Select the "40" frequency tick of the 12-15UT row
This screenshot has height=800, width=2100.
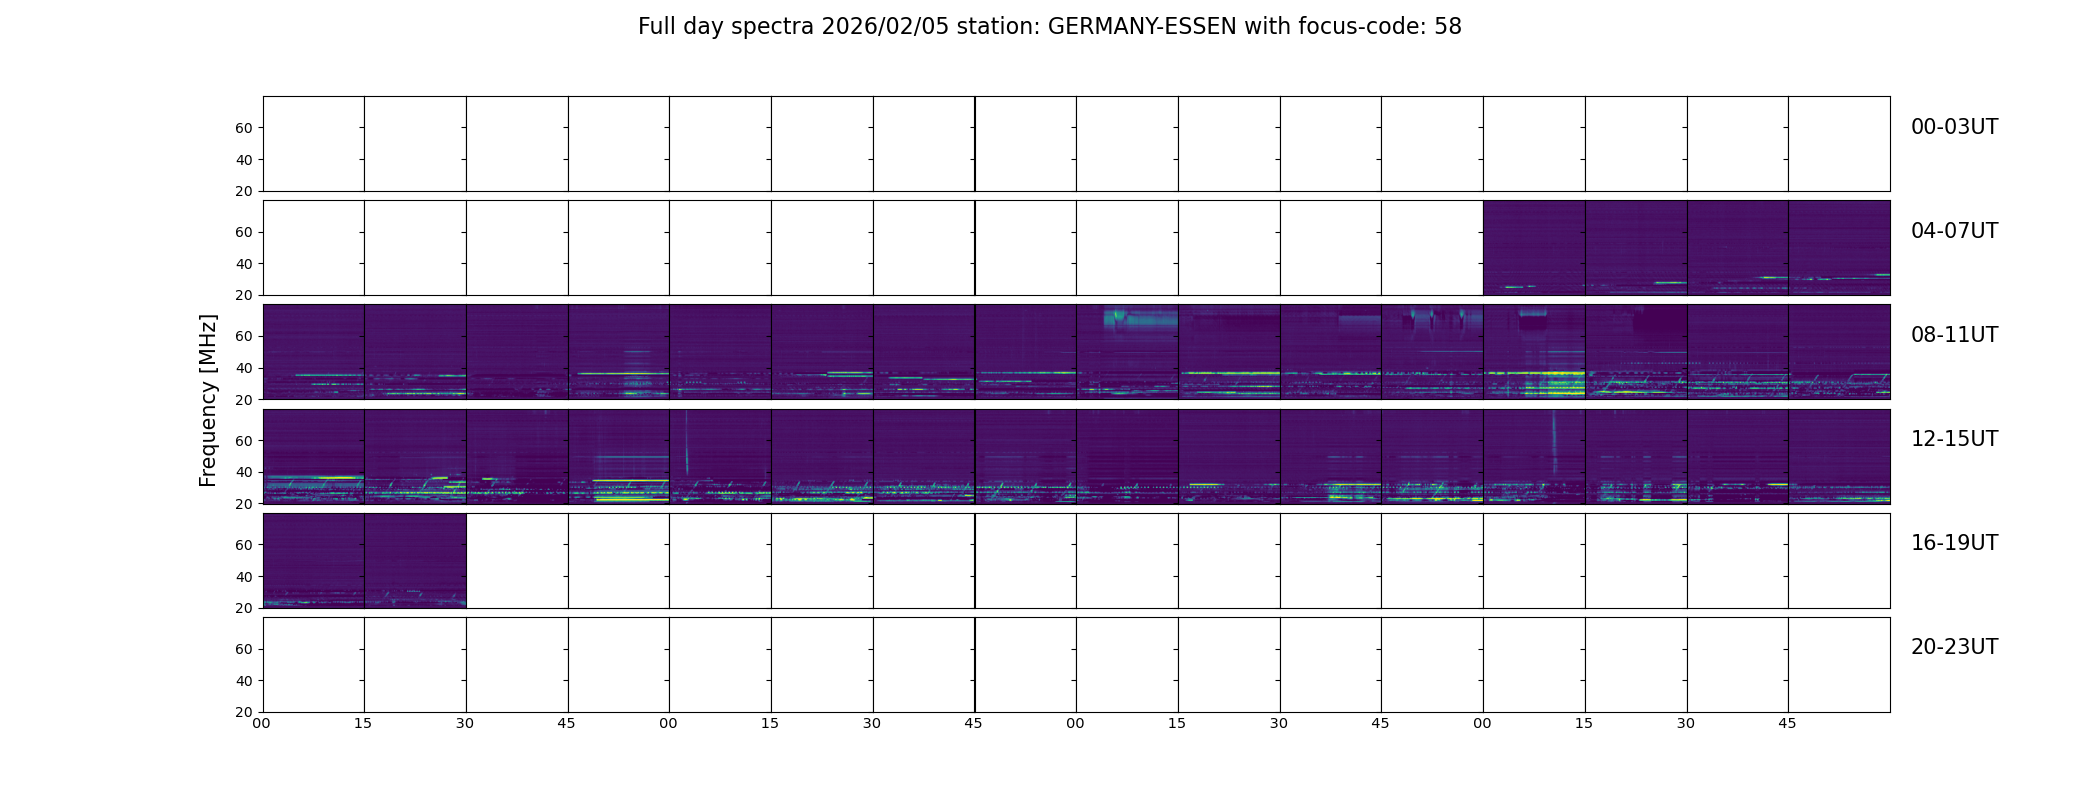244,473
